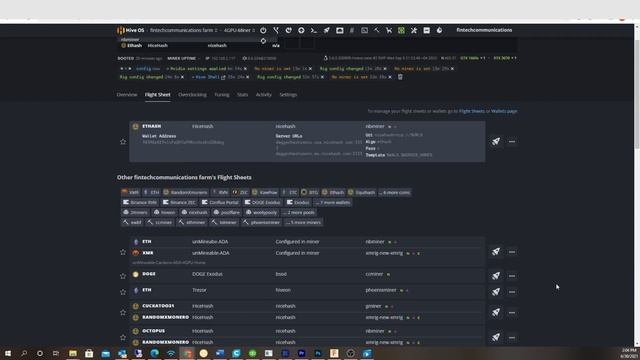This screenshot has height=360, width=640.
Task: Expand the '2 more pools' filter
Action: coord(300,213)
